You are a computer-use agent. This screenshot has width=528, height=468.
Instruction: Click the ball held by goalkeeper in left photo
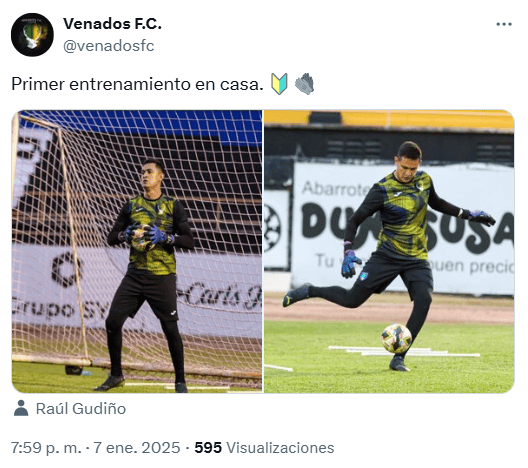click(142, 238)
